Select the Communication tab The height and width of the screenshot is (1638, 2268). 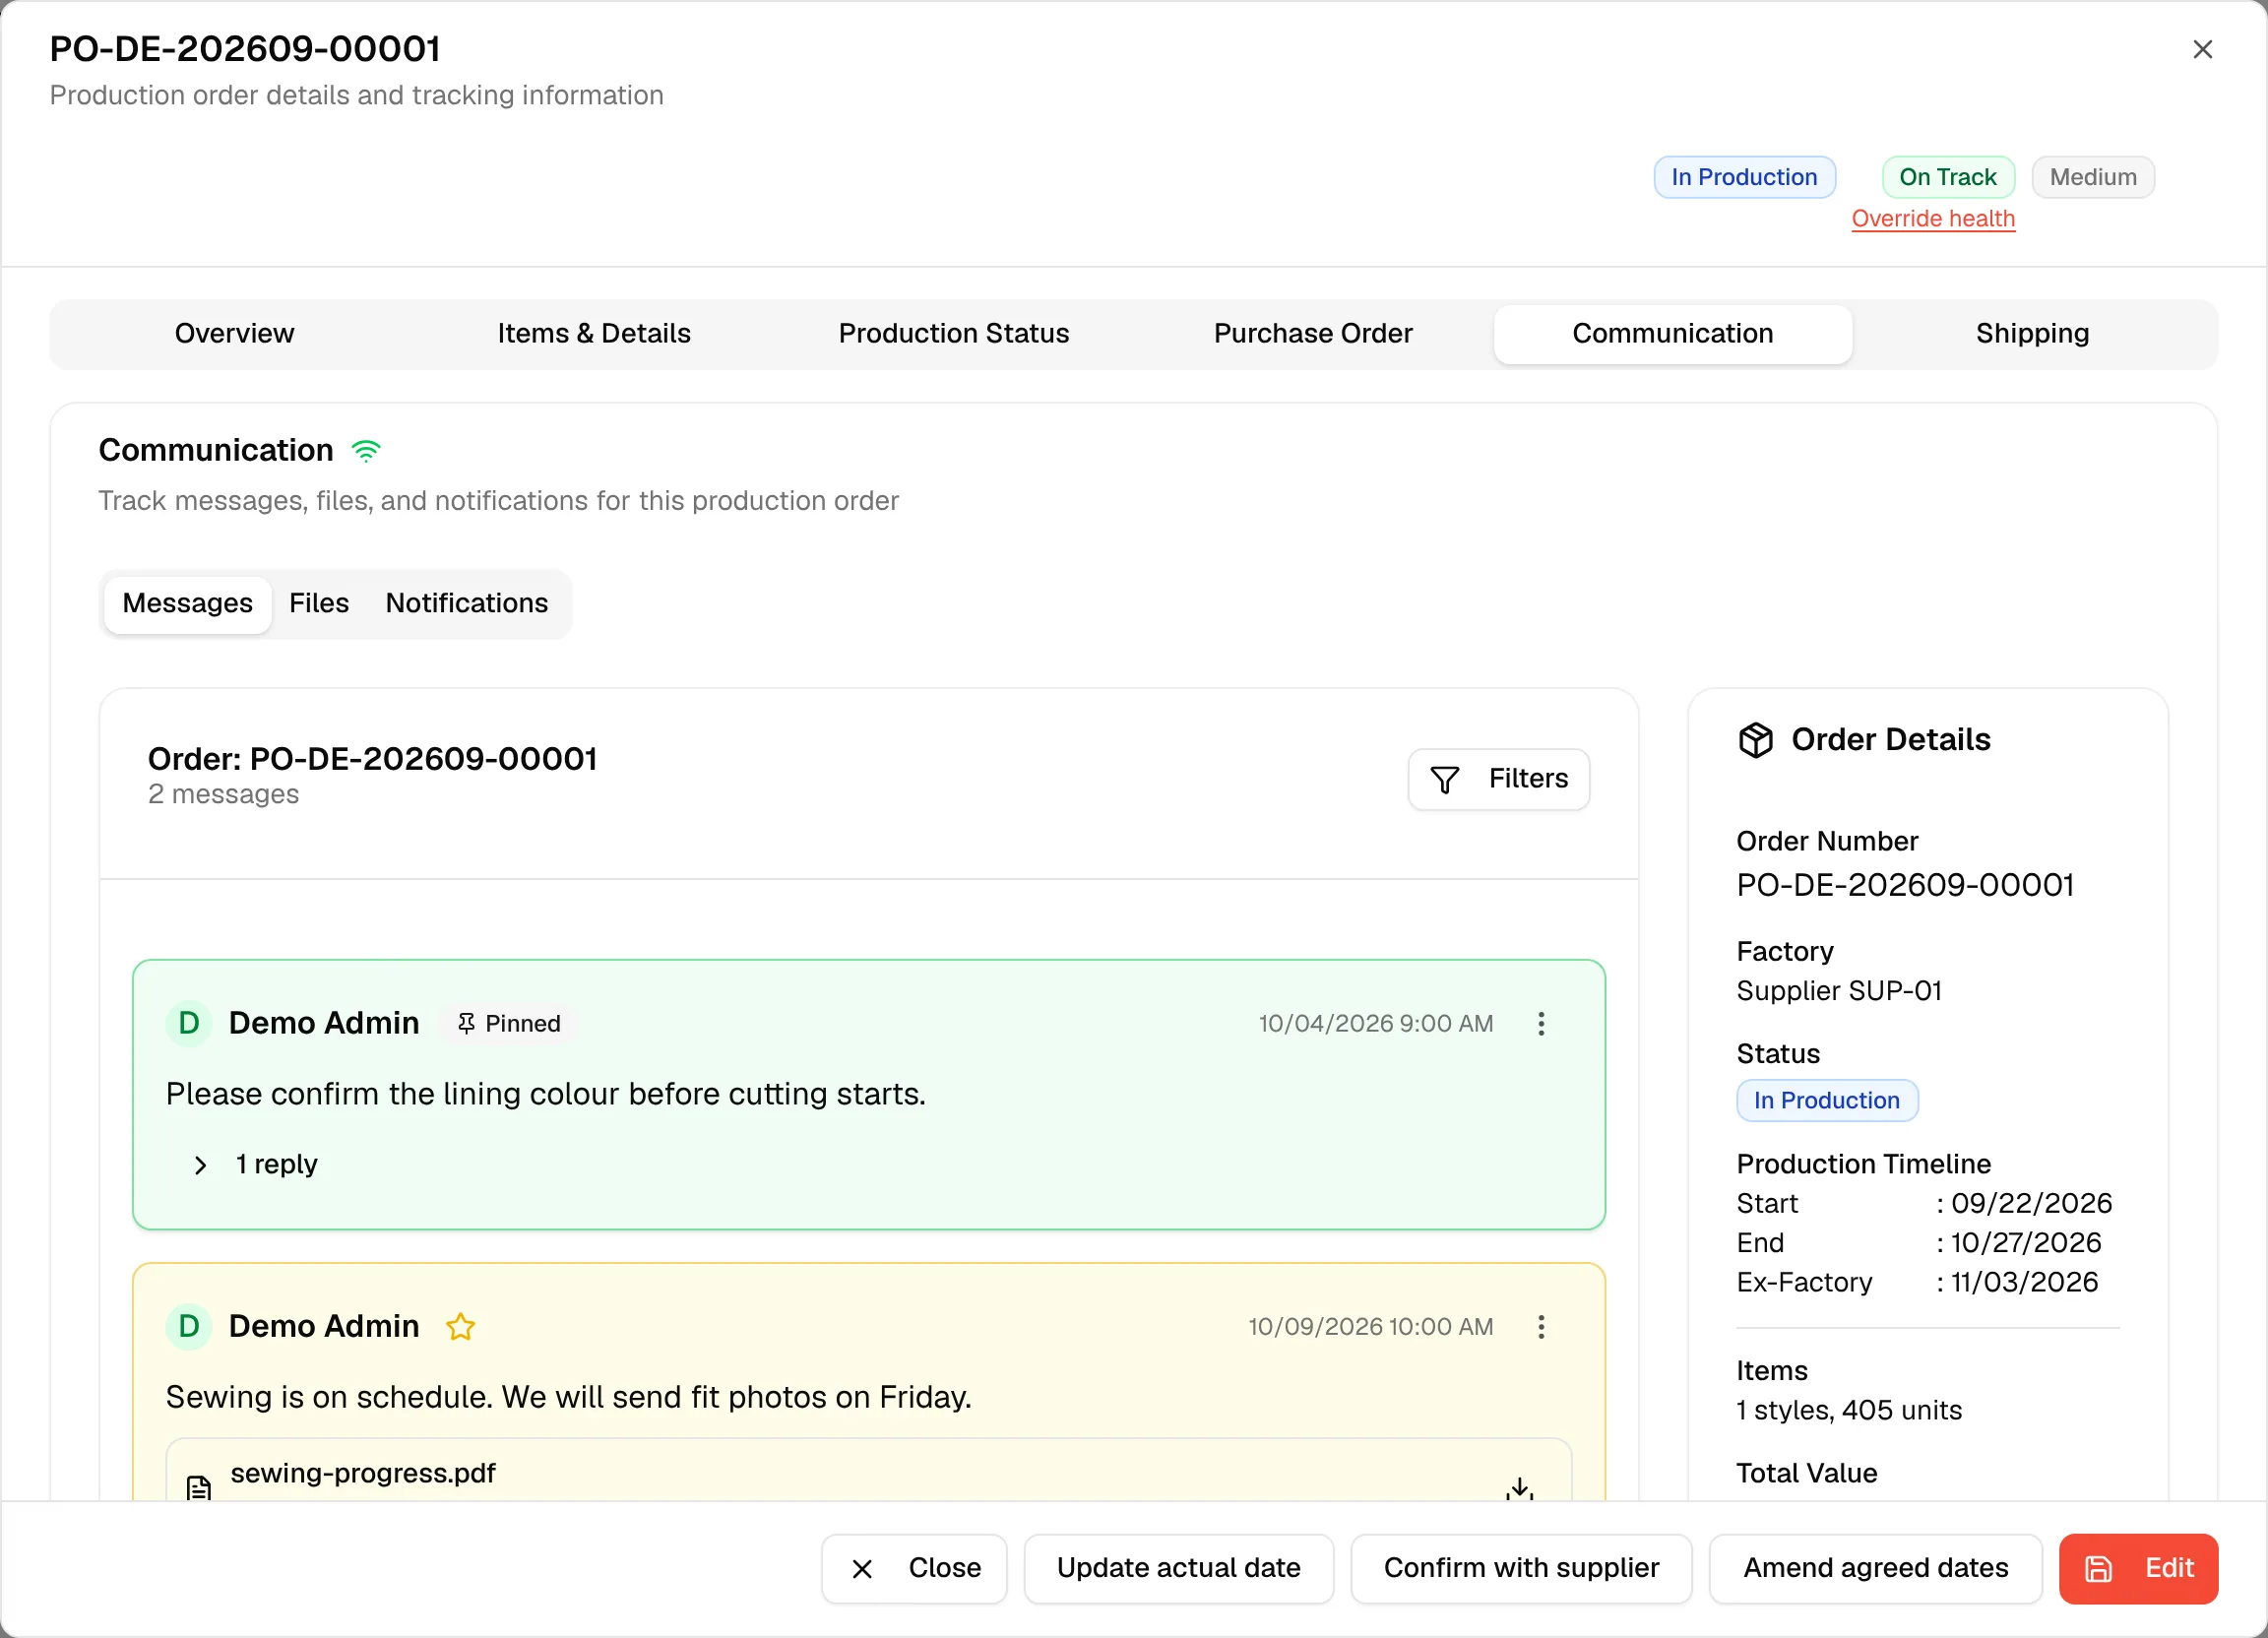[1672, 333]
